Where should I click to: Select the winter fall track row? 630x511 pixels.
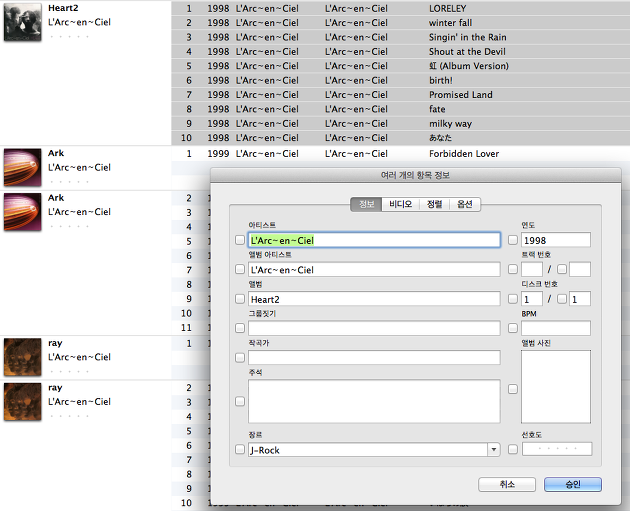click(x=401, y=23)
